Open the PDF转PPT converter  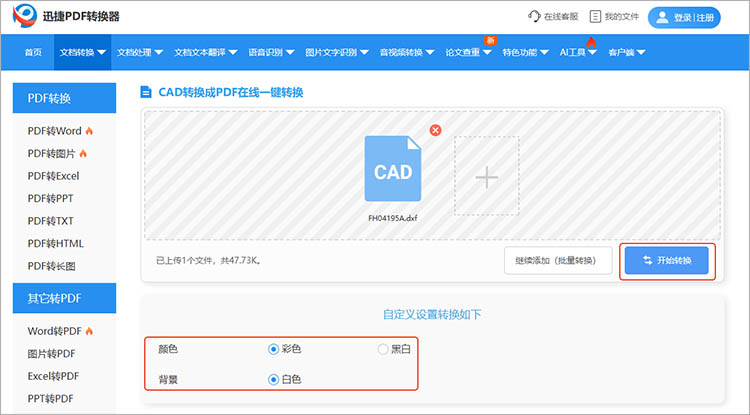[x=50, y=198]
